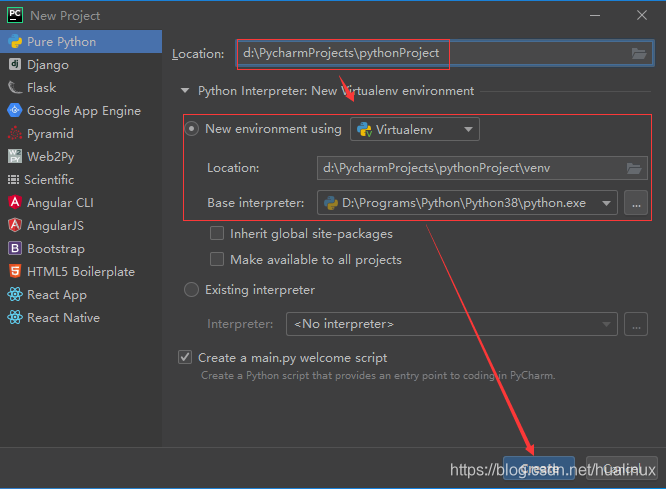Click the Angular CLI shield icon

click(15, 202)
